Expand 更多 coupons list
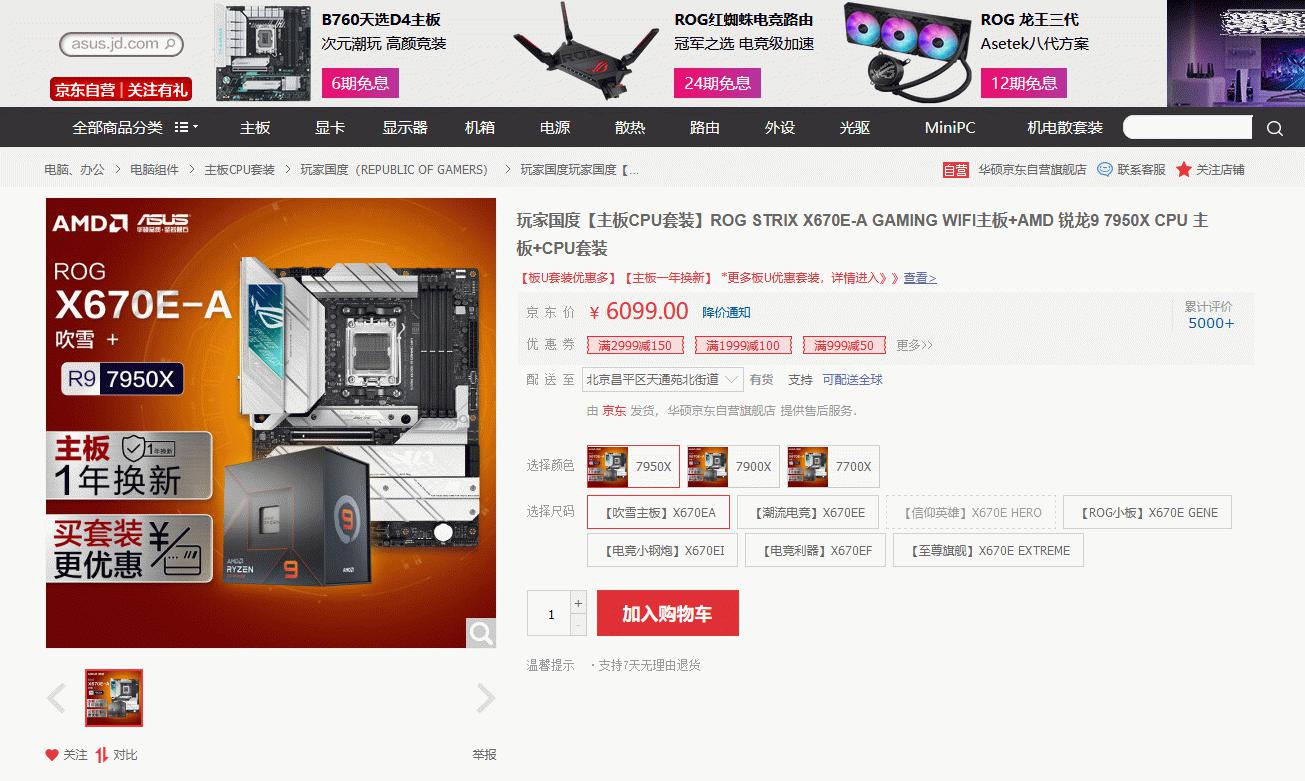 [x=914, y=345]
